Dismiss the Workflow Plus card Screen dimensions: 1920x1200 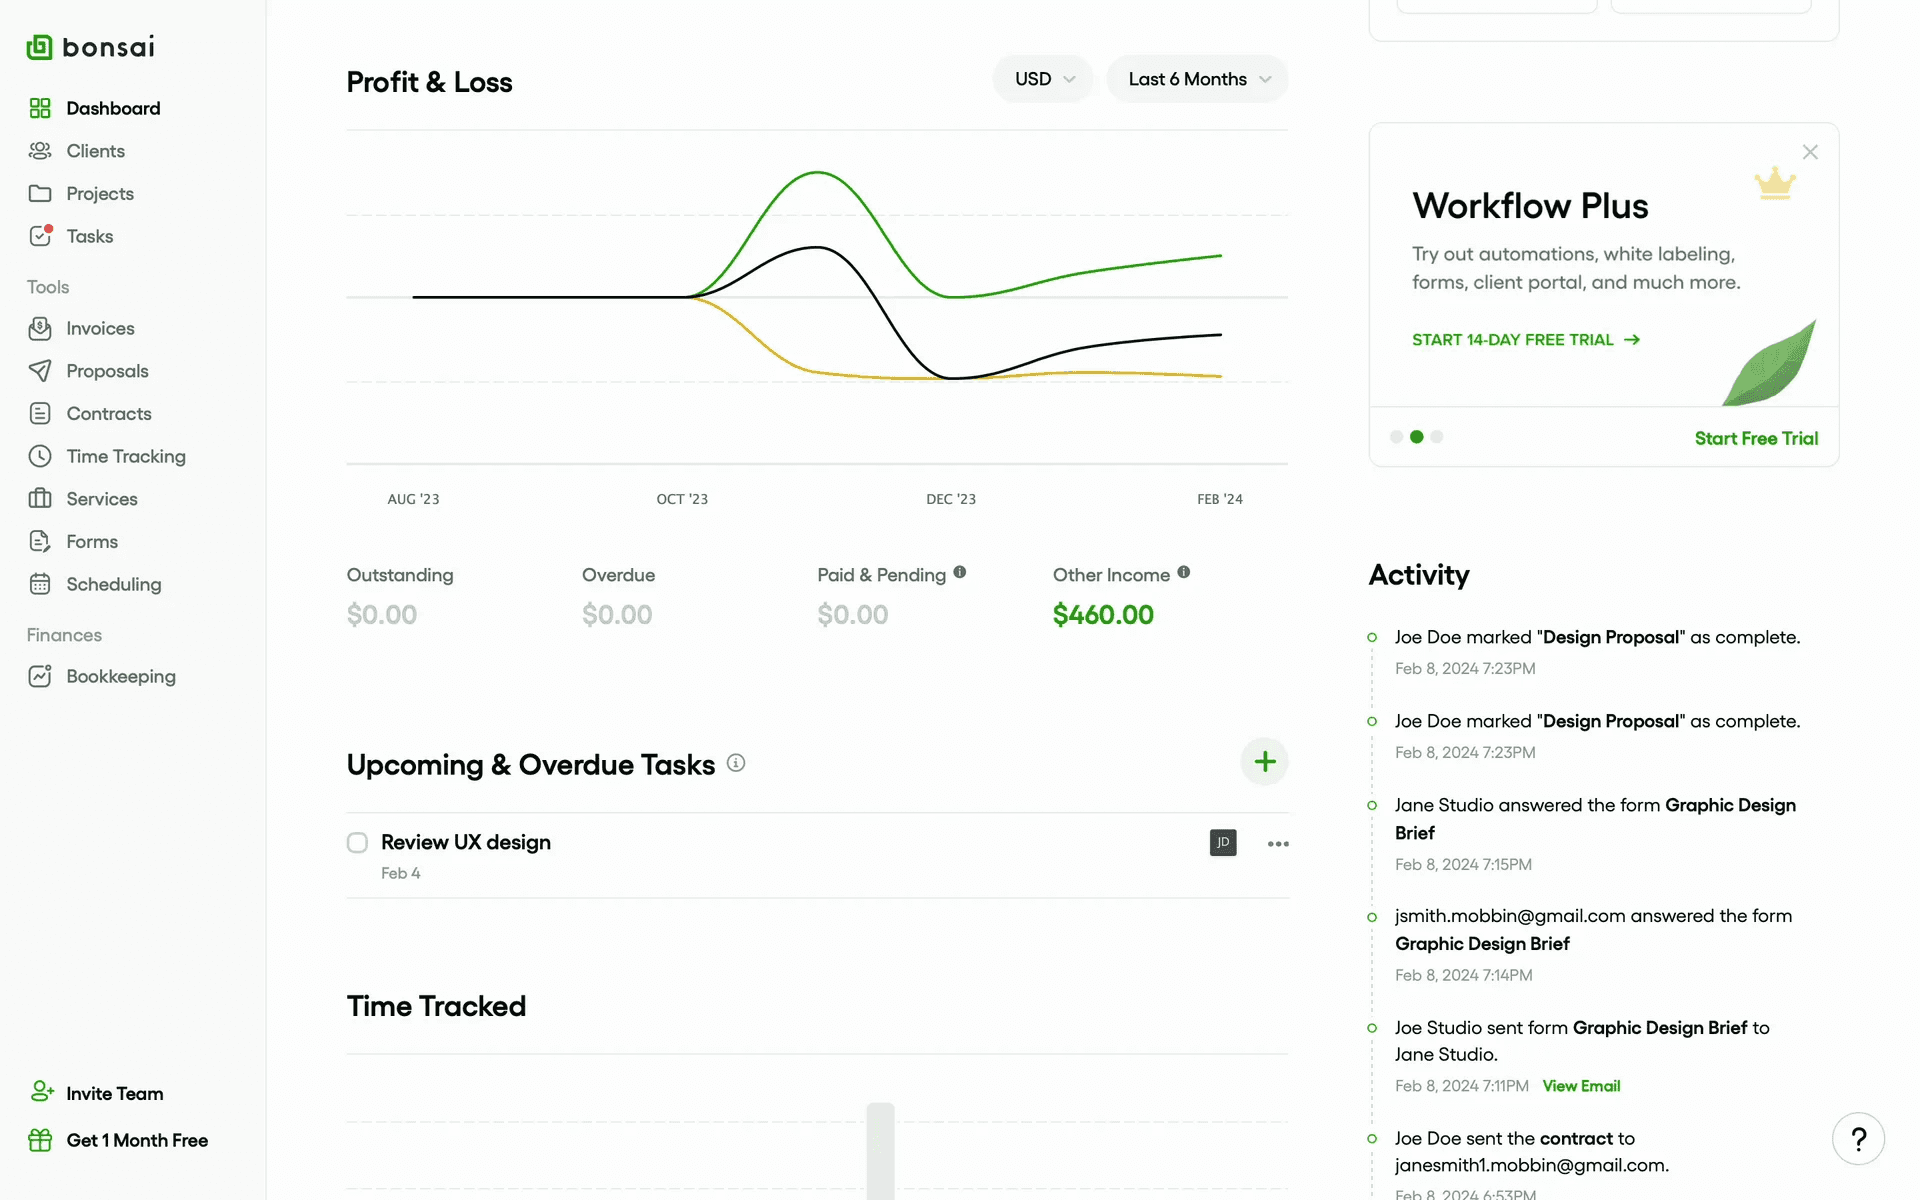pos(1809,152)
